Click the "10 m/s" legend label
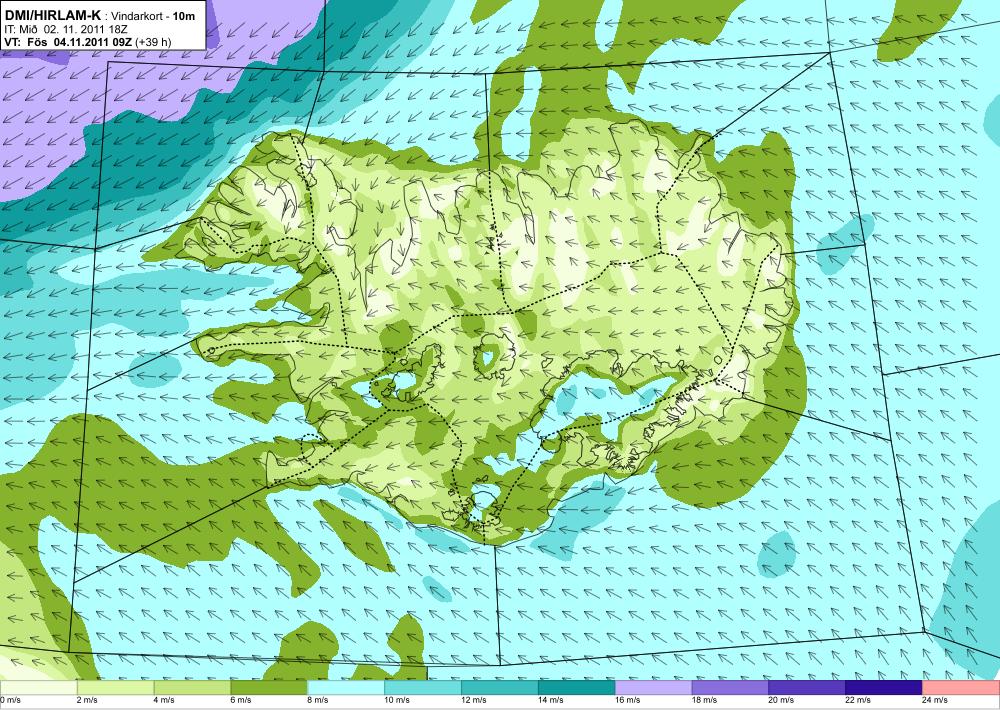The image size is (1000, 710). pos(397,700)
